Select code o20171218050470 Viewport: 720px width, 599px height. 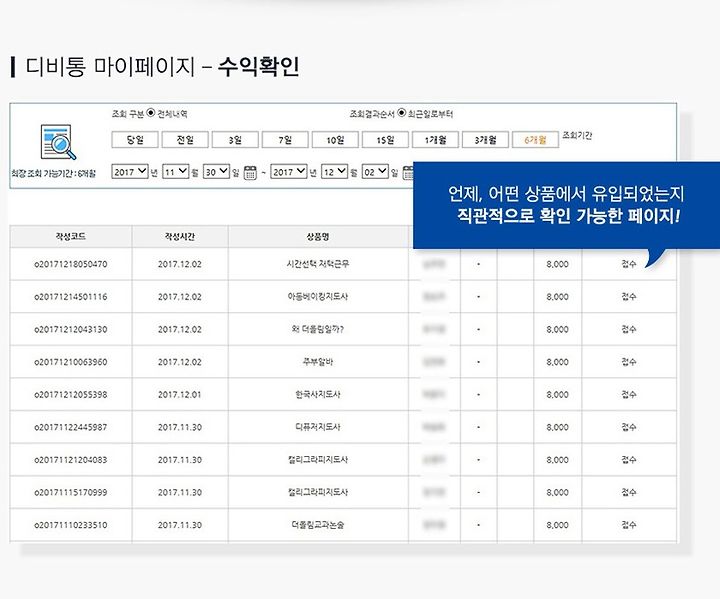71,264
